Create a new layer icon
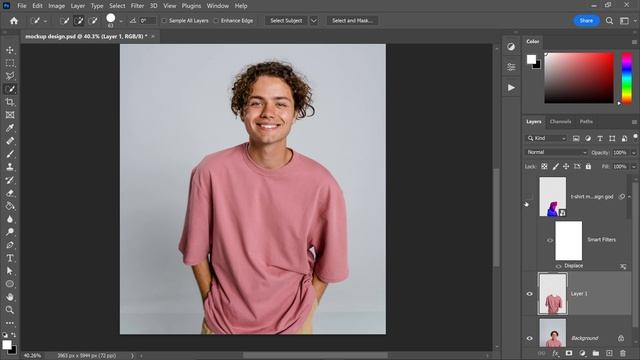Viewport: 640px width, 360px height. pos(609,353)
